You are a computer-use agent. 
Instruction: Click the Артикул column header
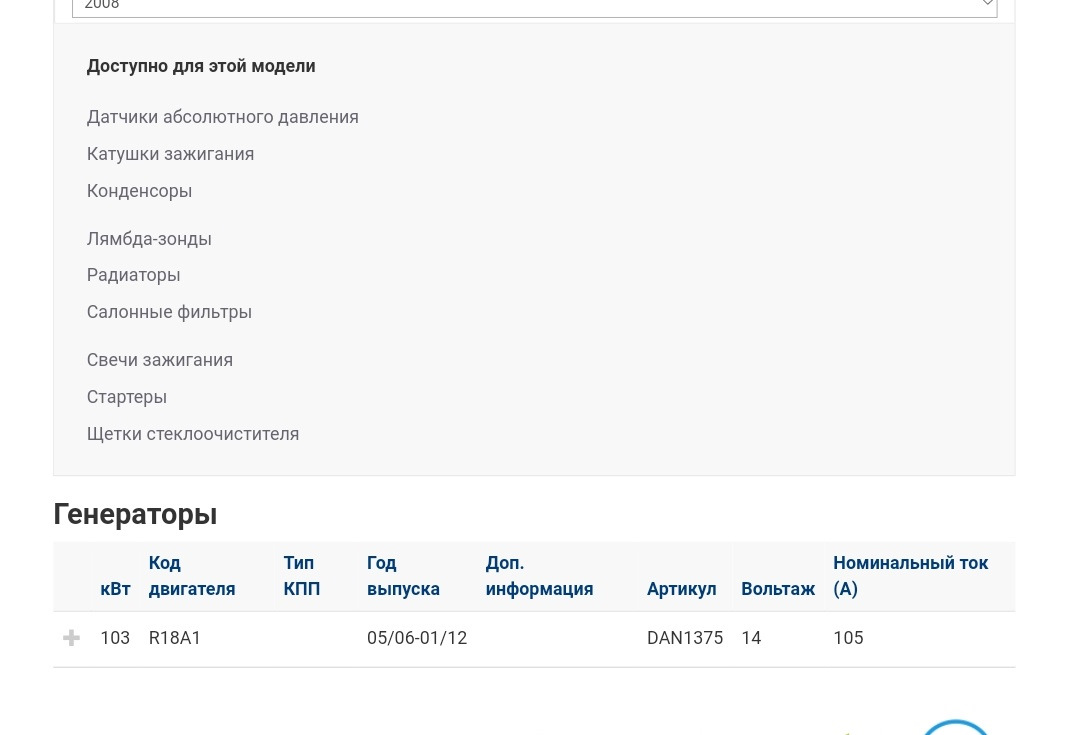[x=681, y=589]
